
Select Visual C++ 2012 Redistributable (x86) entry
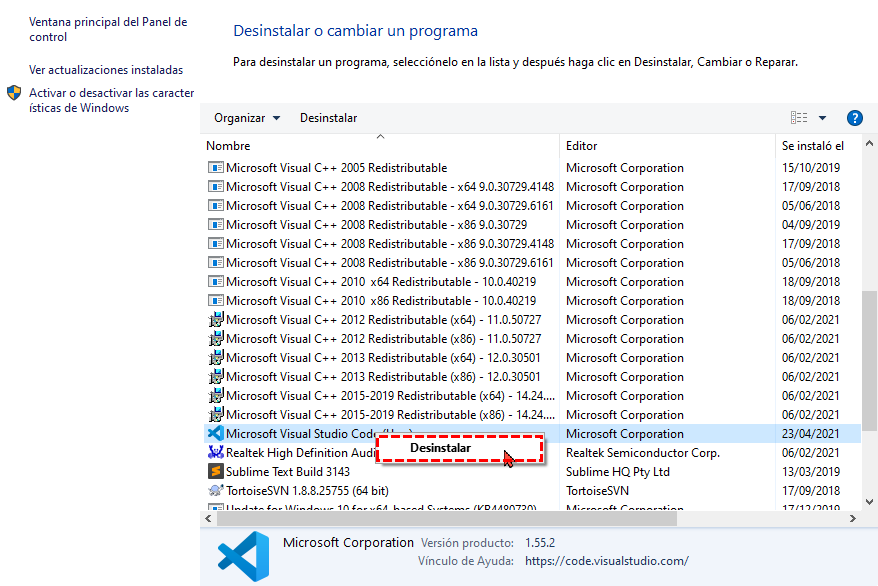pos(384,339)
